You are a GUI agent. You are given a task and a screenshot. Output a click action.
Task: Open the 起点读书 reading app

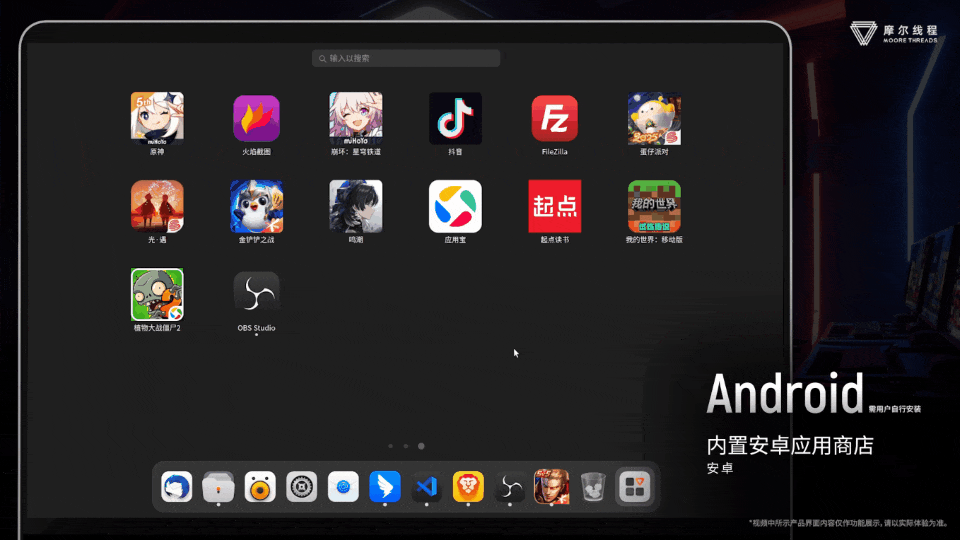click(x=554, y=206)
